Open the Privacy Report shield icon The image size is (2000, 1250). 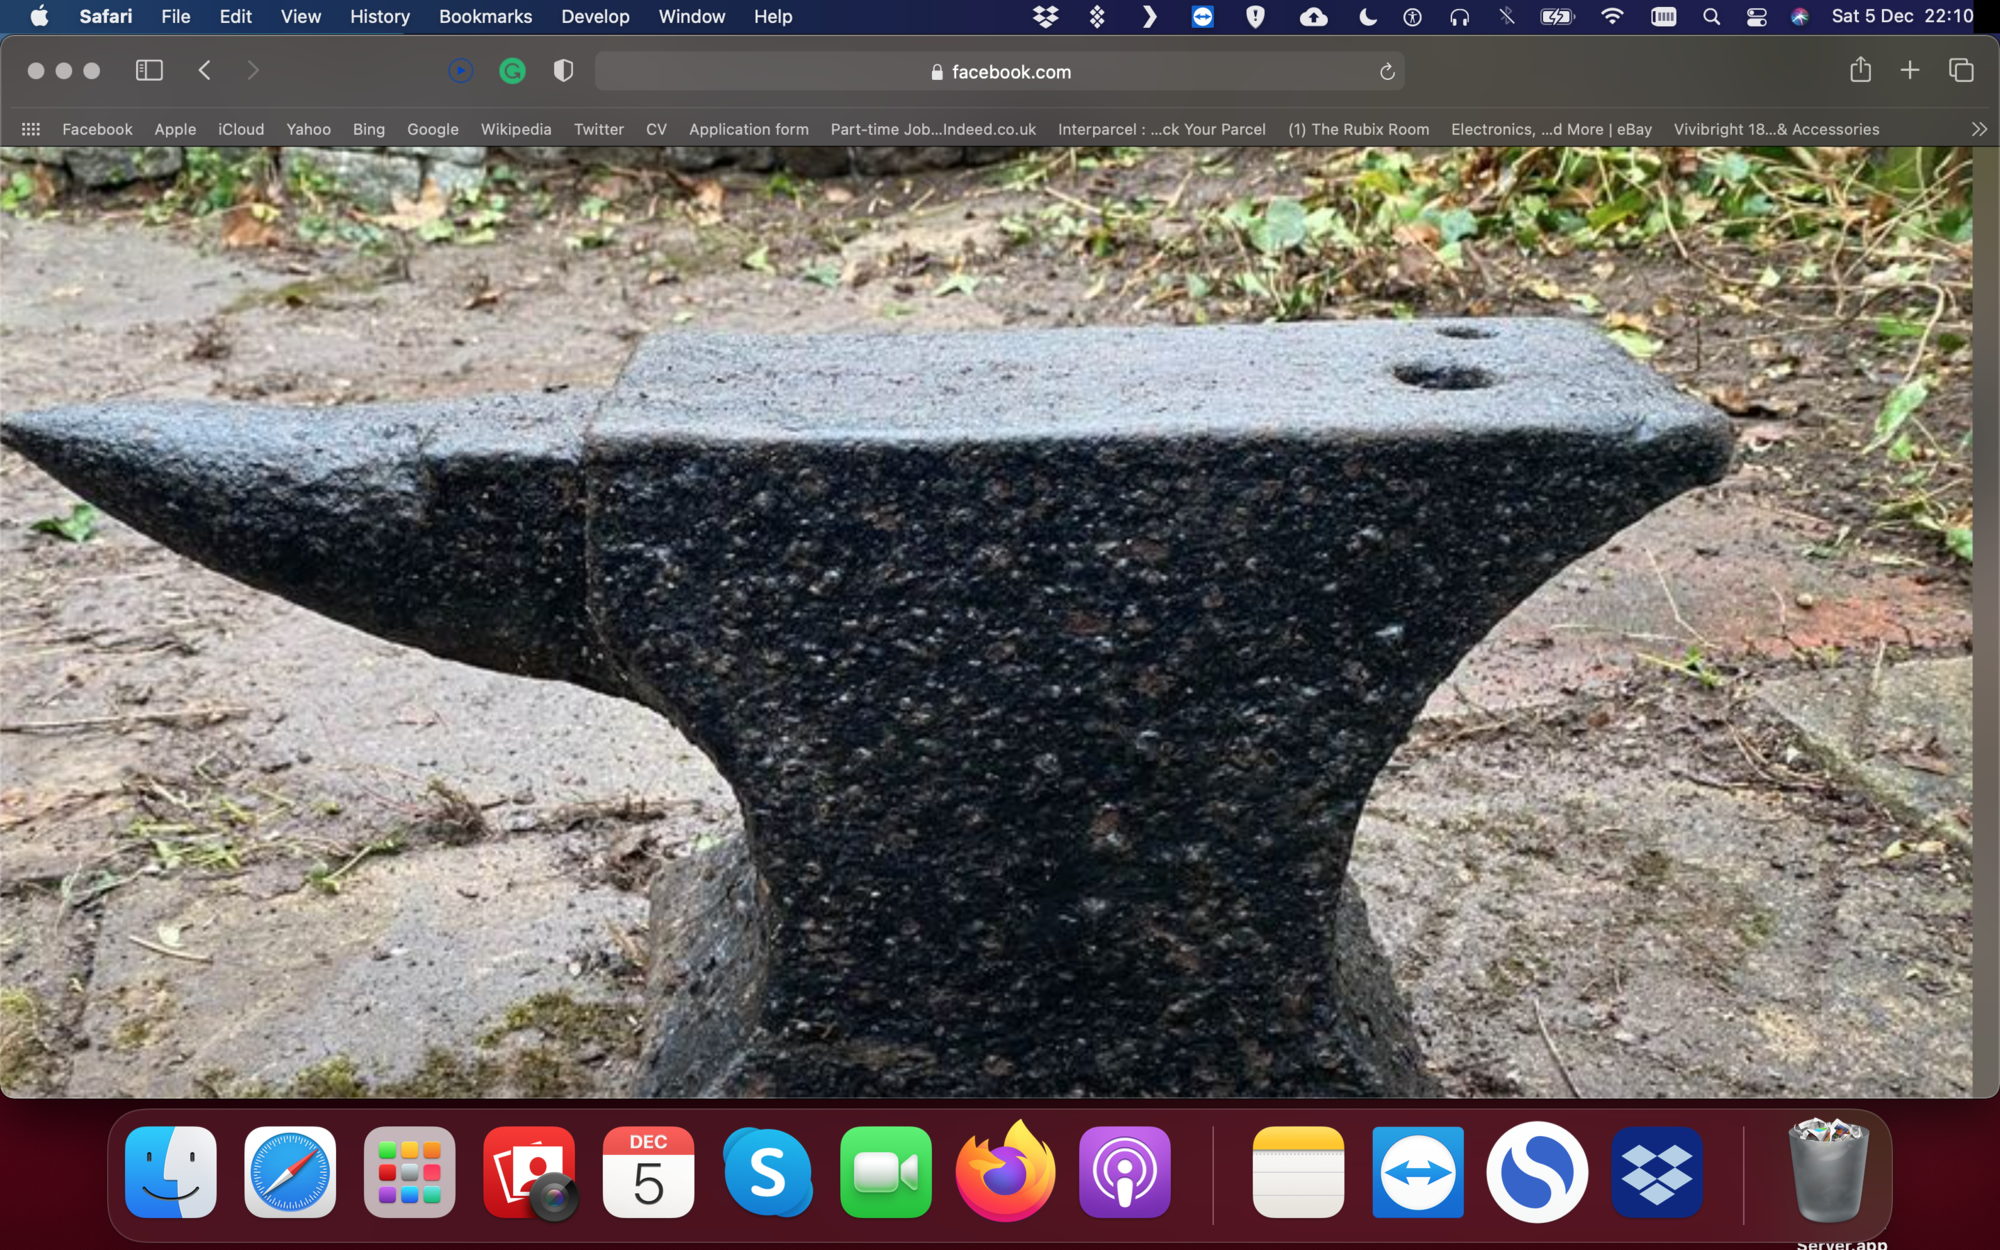click(x=563, y=70)
